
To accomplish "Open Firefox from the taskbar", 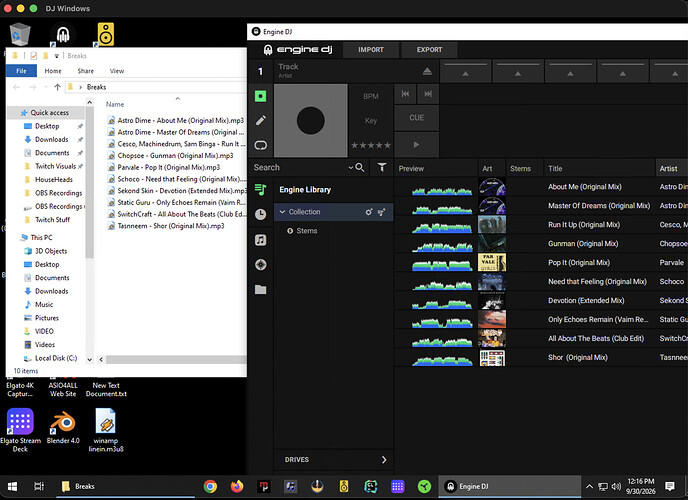I will point(237,486).
